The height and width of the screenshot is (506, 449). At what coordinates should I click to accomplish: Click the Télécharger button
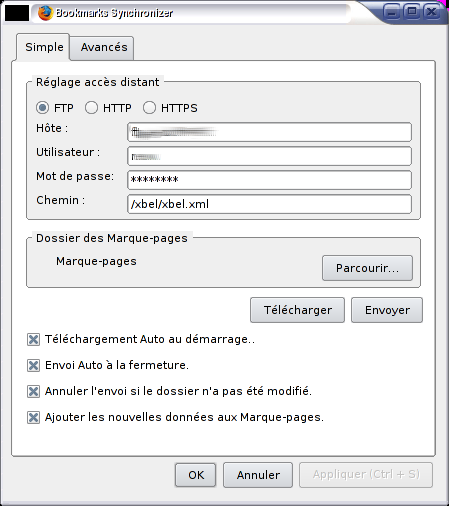[297, 310]
